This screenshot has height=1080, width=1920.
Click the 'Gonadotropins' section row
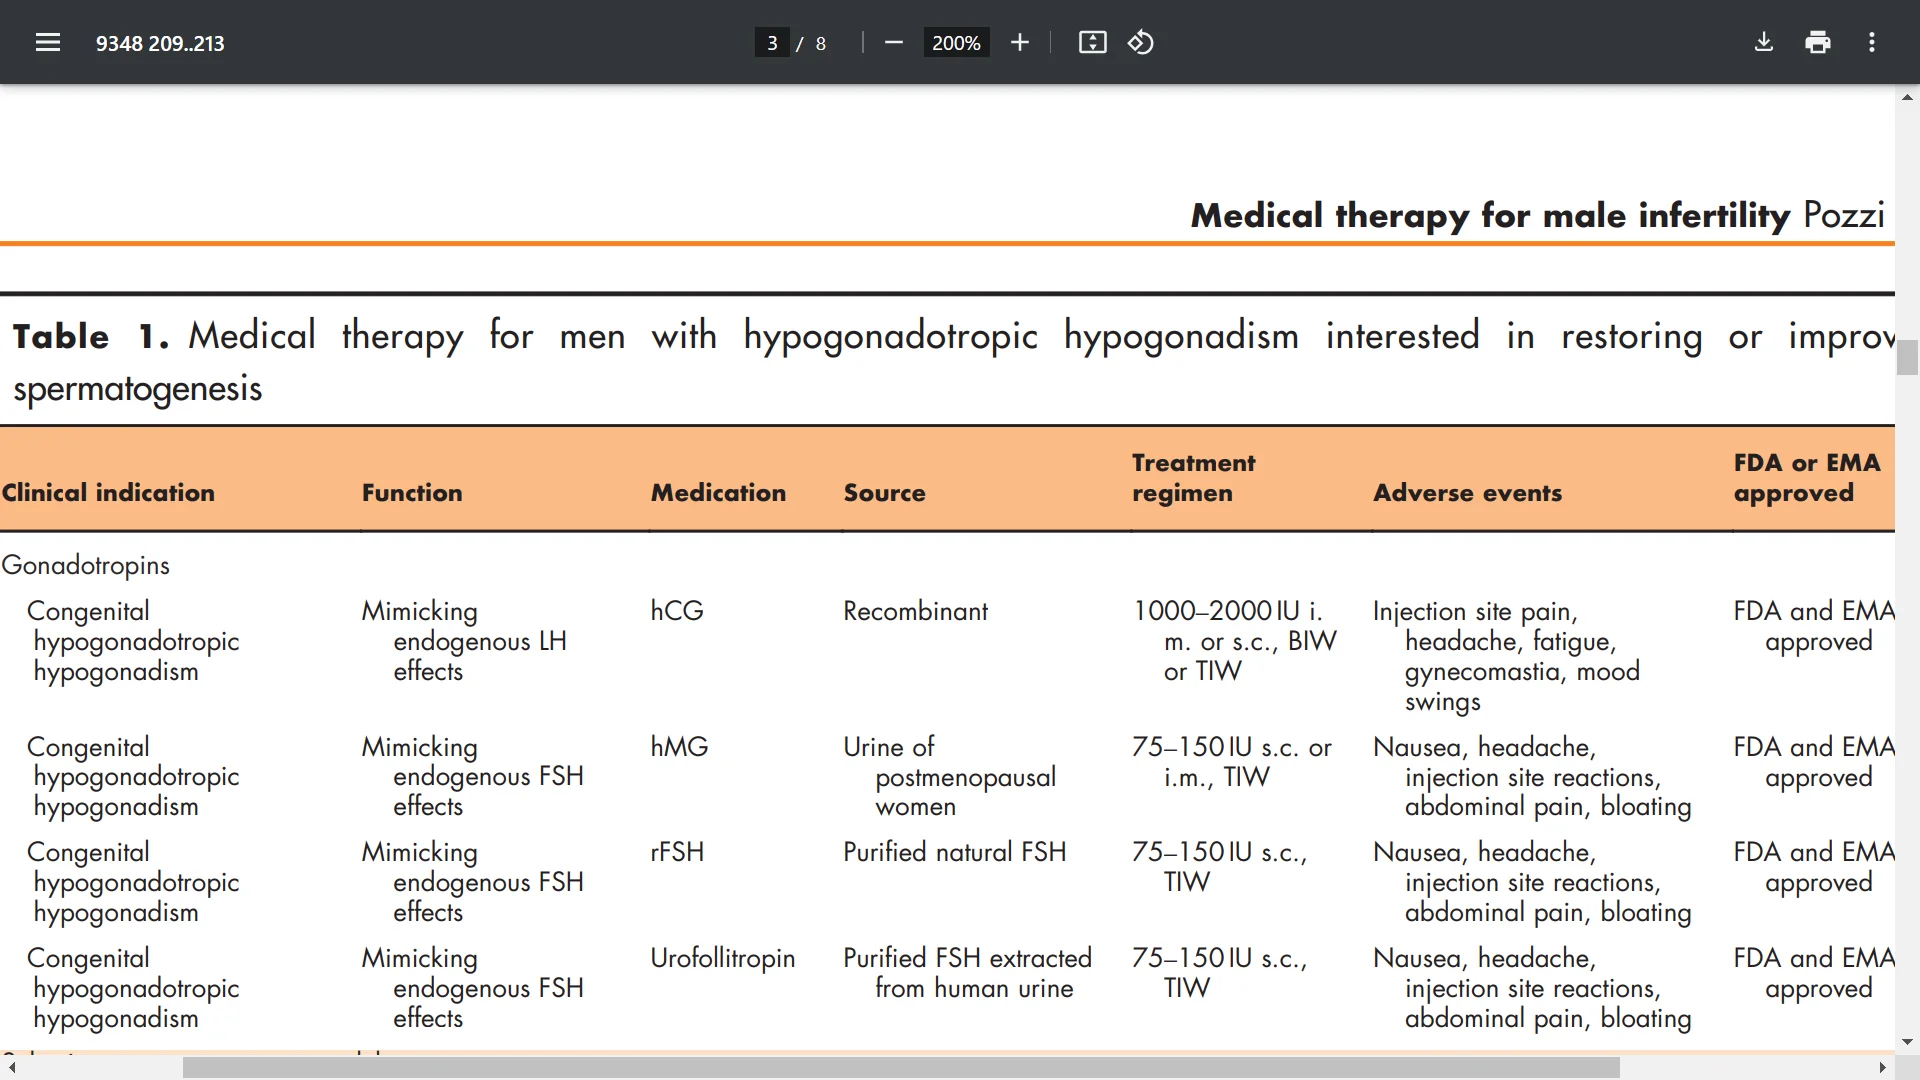(x=86, y=565)
